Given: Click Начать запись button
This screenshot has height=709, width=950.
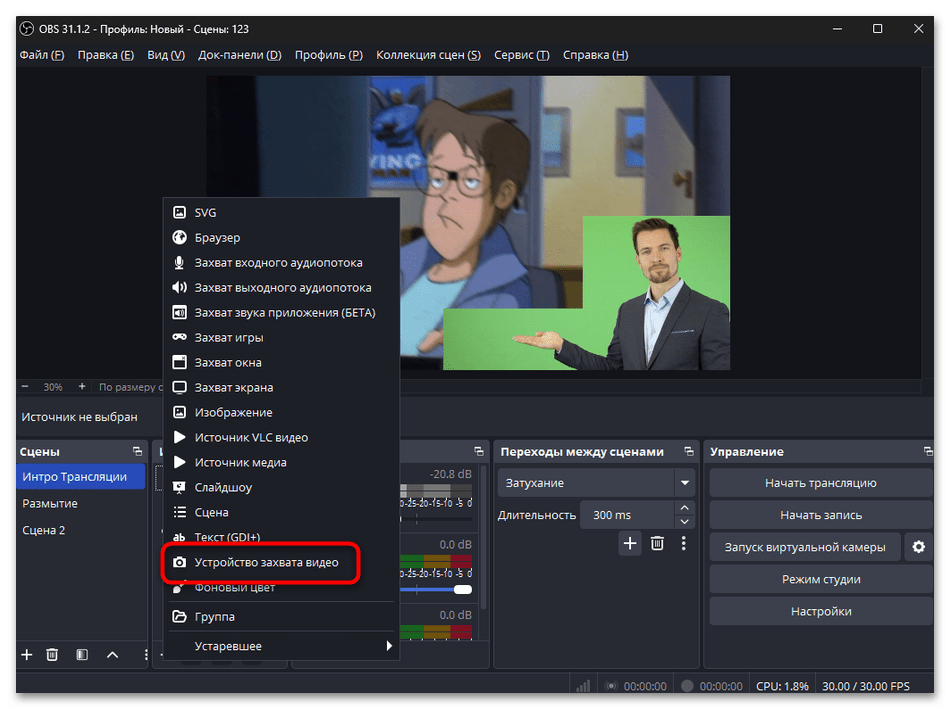Looking at the screenshot, I should pos(821,515).
